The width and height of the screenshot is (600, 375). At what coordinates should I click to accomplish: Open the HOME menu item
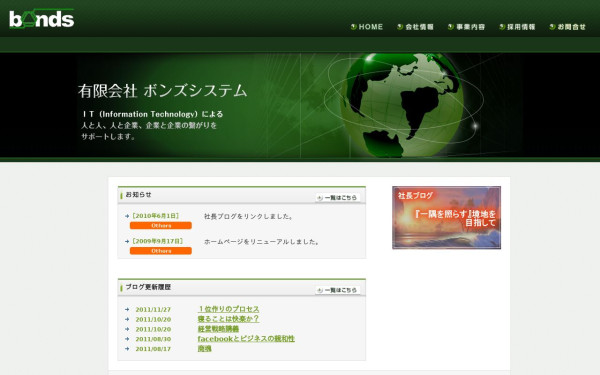tap(370, 27)
